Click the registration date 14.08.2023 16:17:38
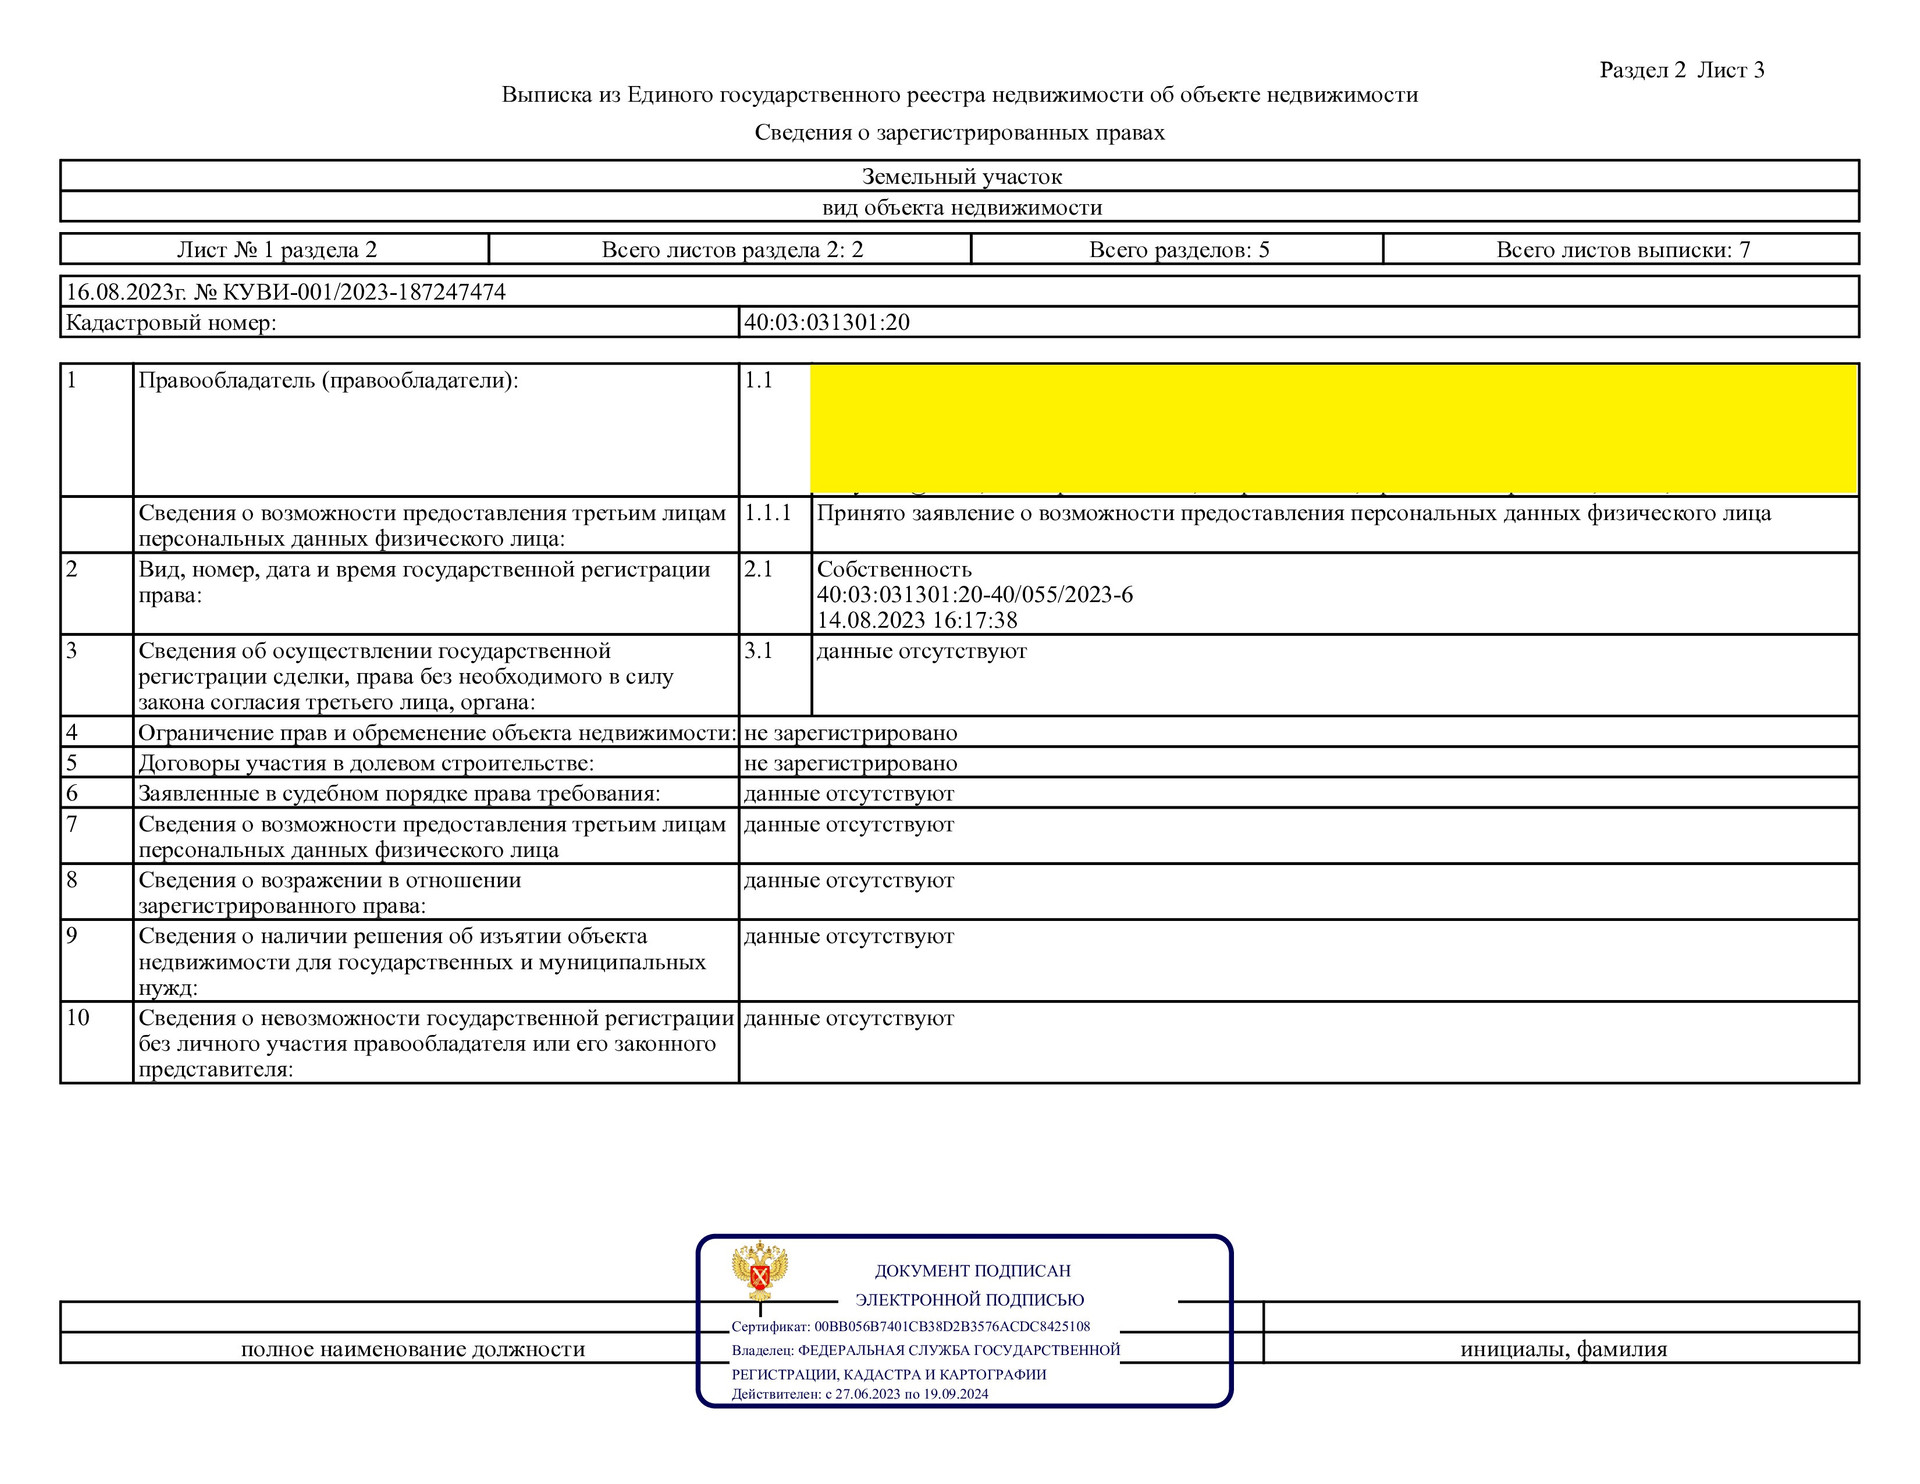The width and height of the screenshot is (1920, 1484). pos(917,620)
